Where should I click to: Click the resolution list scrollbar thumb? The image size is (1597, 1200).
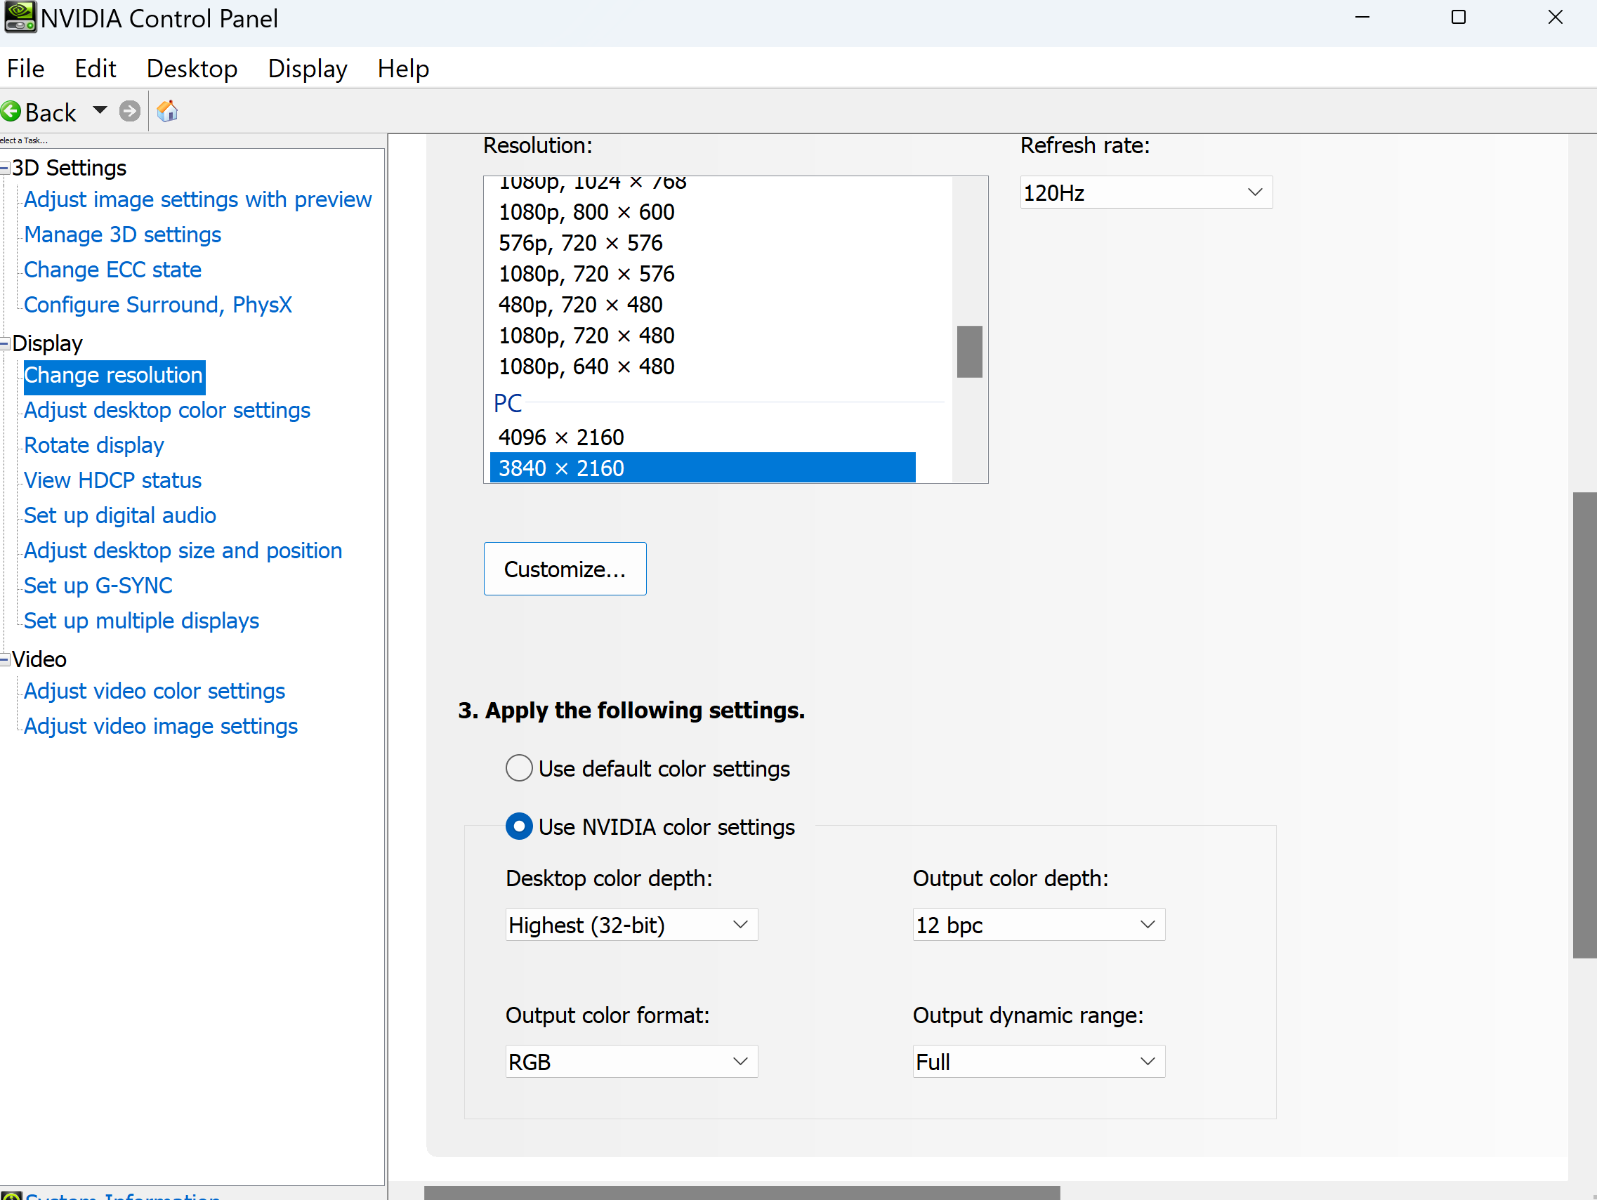(x=969, y=352)
